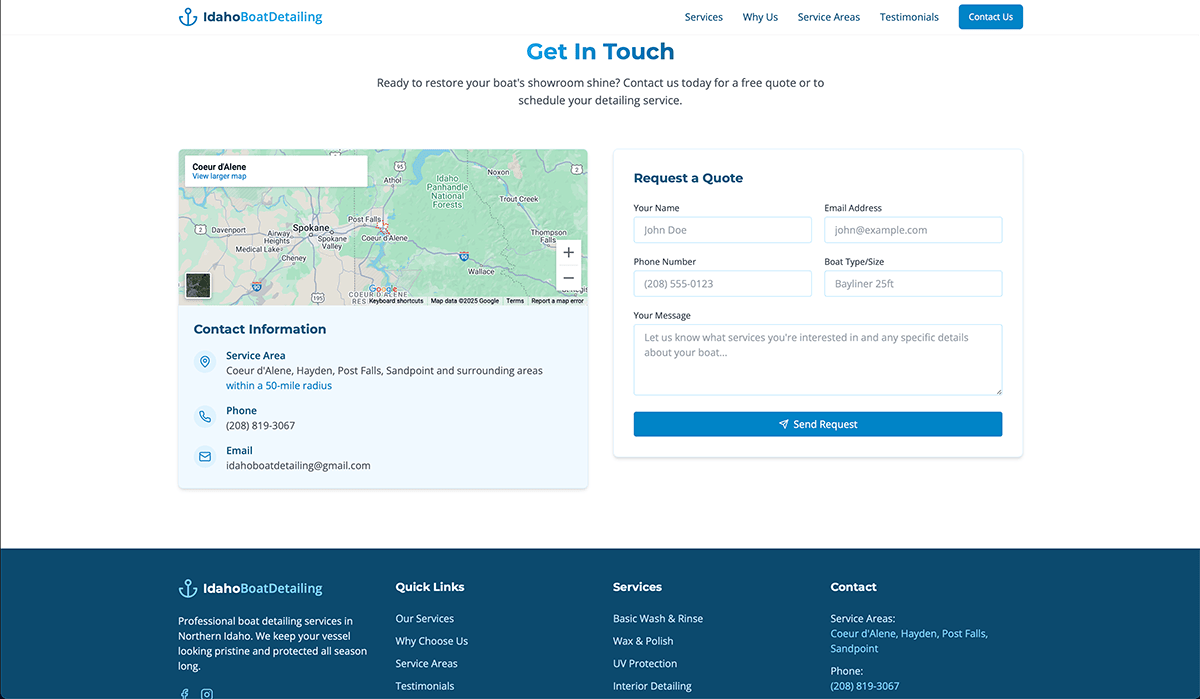The image size is (1200, 699).
Task: Open Services in the top navigation
Action: coord(703,17)
